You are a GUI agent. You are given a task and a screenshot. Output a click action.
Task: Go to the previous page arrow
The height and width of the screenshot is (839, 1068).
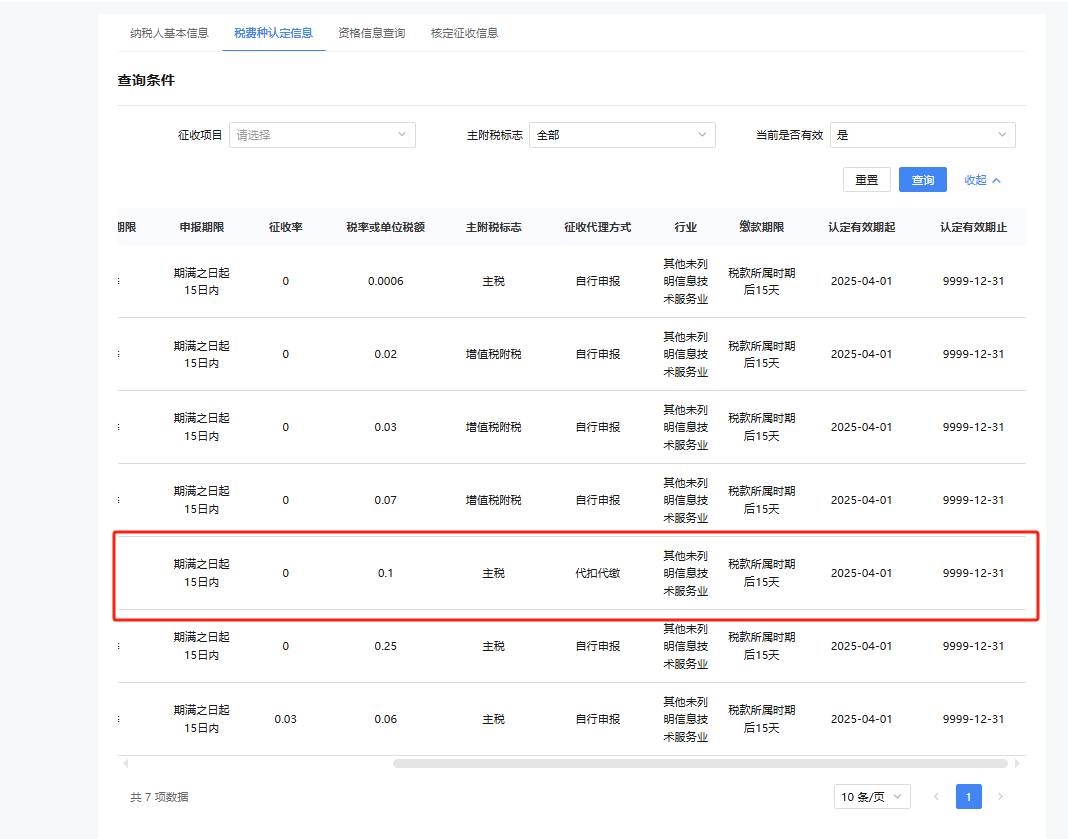(937, 797)
